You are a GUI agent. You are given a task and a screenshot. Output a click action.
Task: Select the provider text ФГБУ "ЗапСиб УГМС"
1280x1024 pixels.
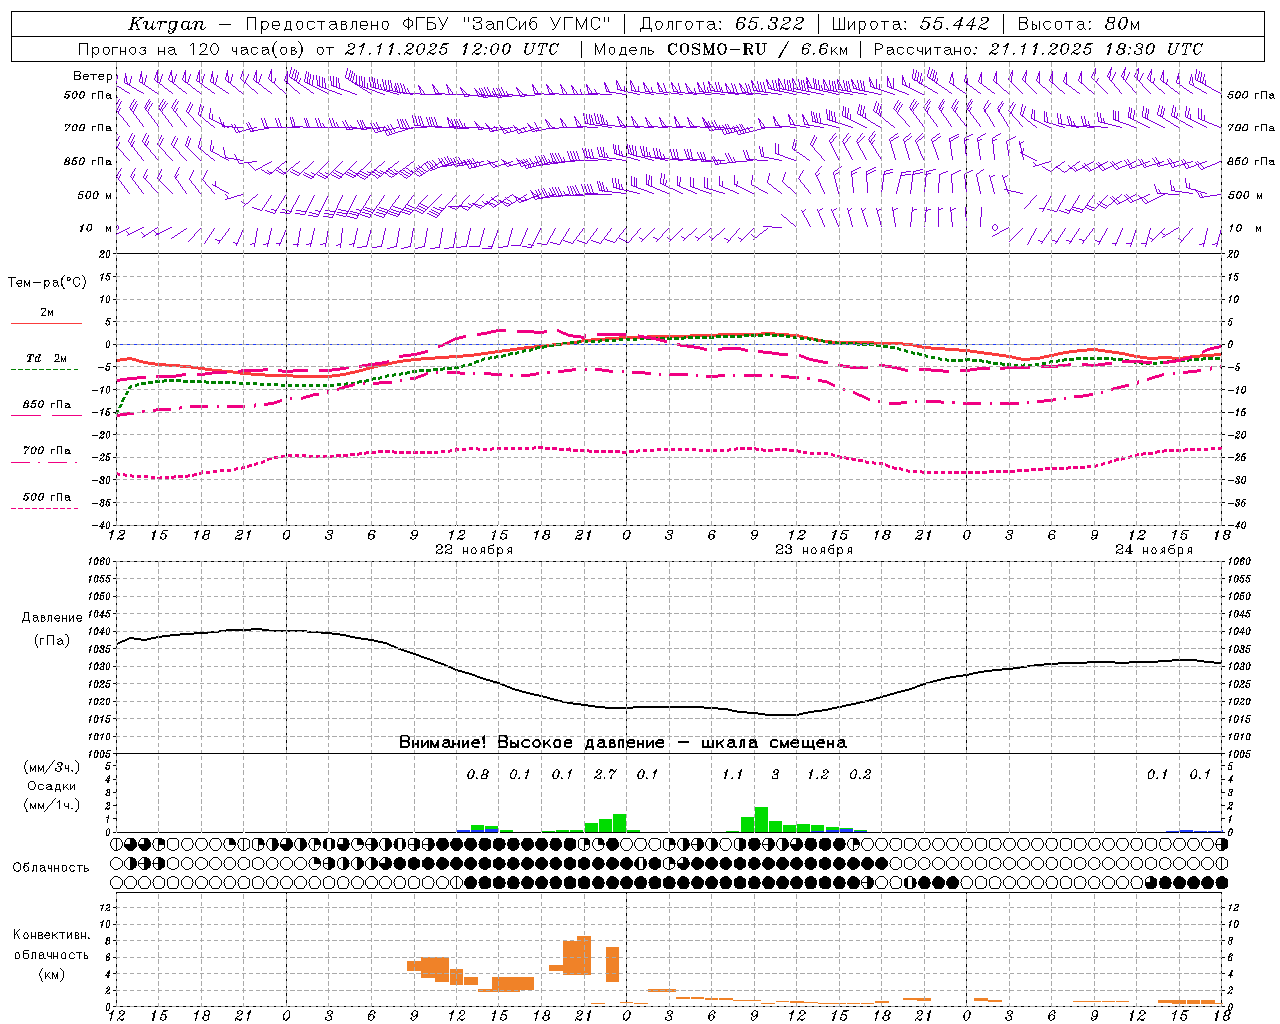click(x=508, y=24)
